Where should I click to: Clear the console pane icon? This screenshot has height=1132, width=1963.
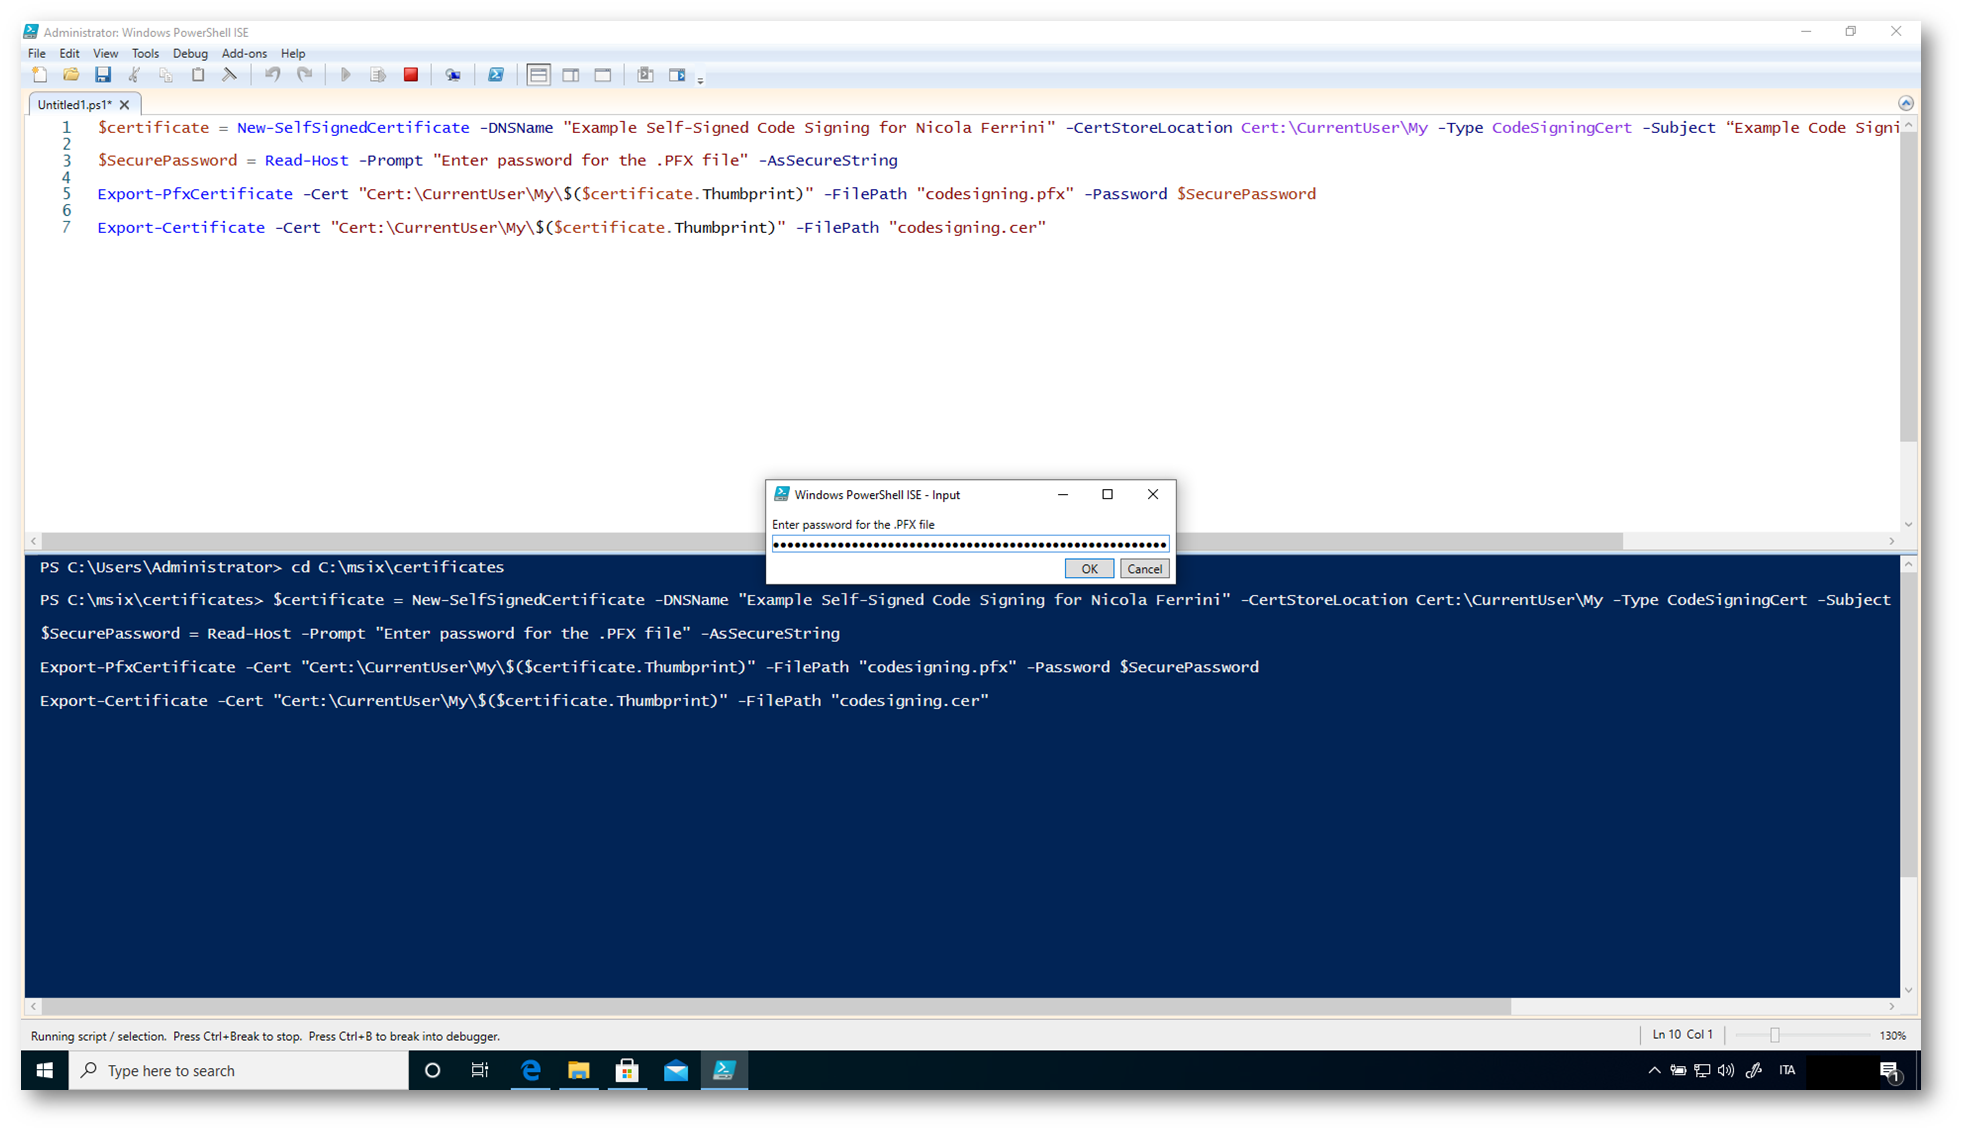point(230,75)
